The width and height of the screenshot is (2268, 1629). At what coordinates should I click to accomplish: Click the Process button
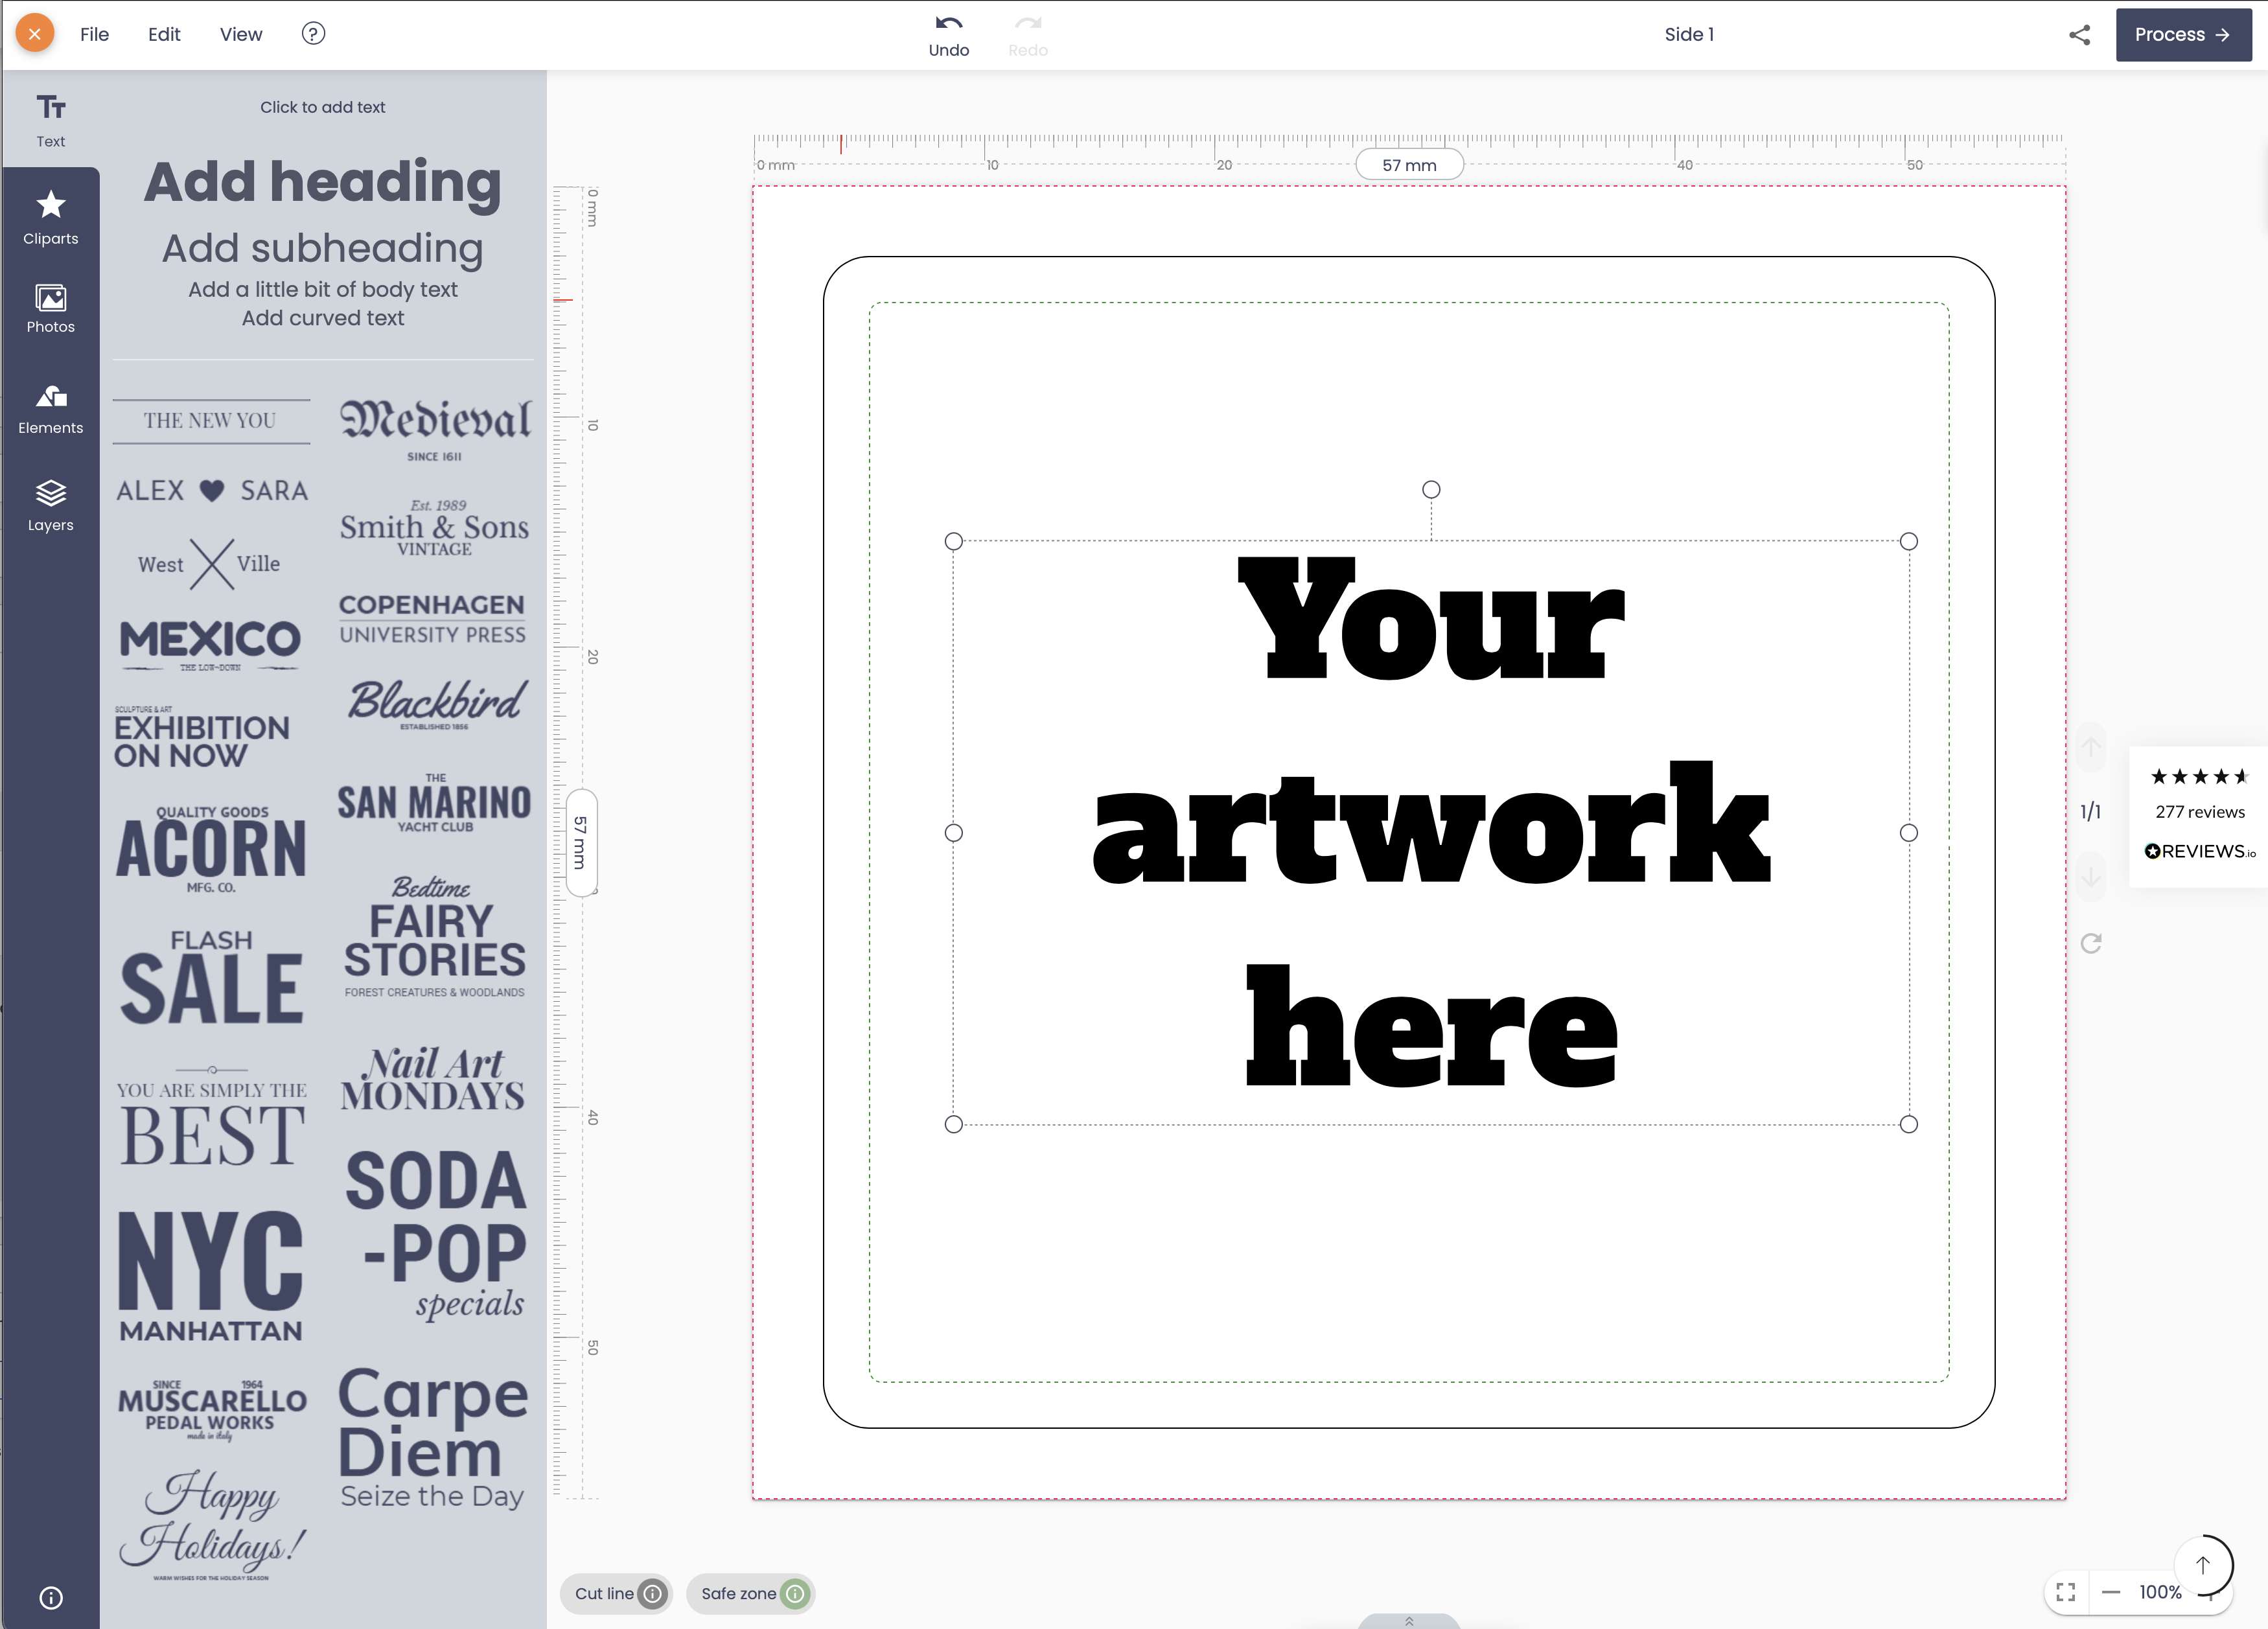(x=2183, y=35)
